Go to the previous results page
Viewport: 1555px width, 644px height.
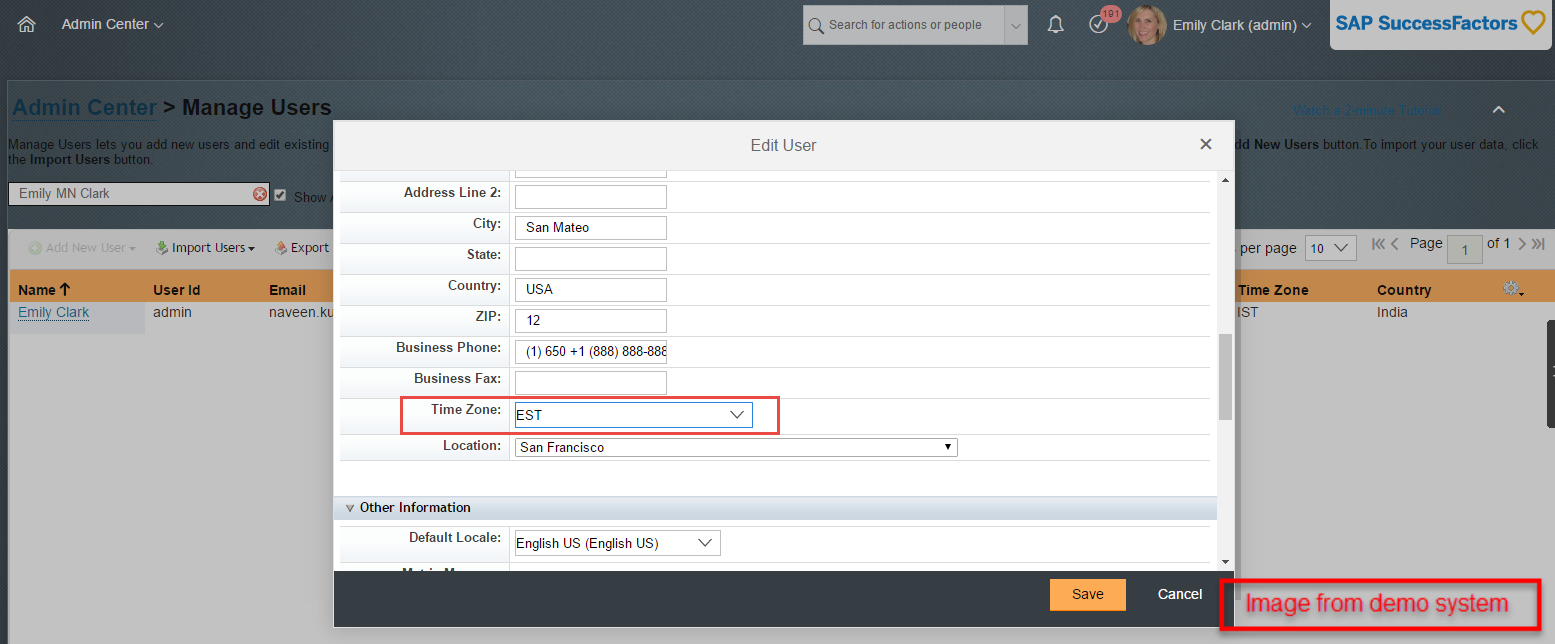1395,244
